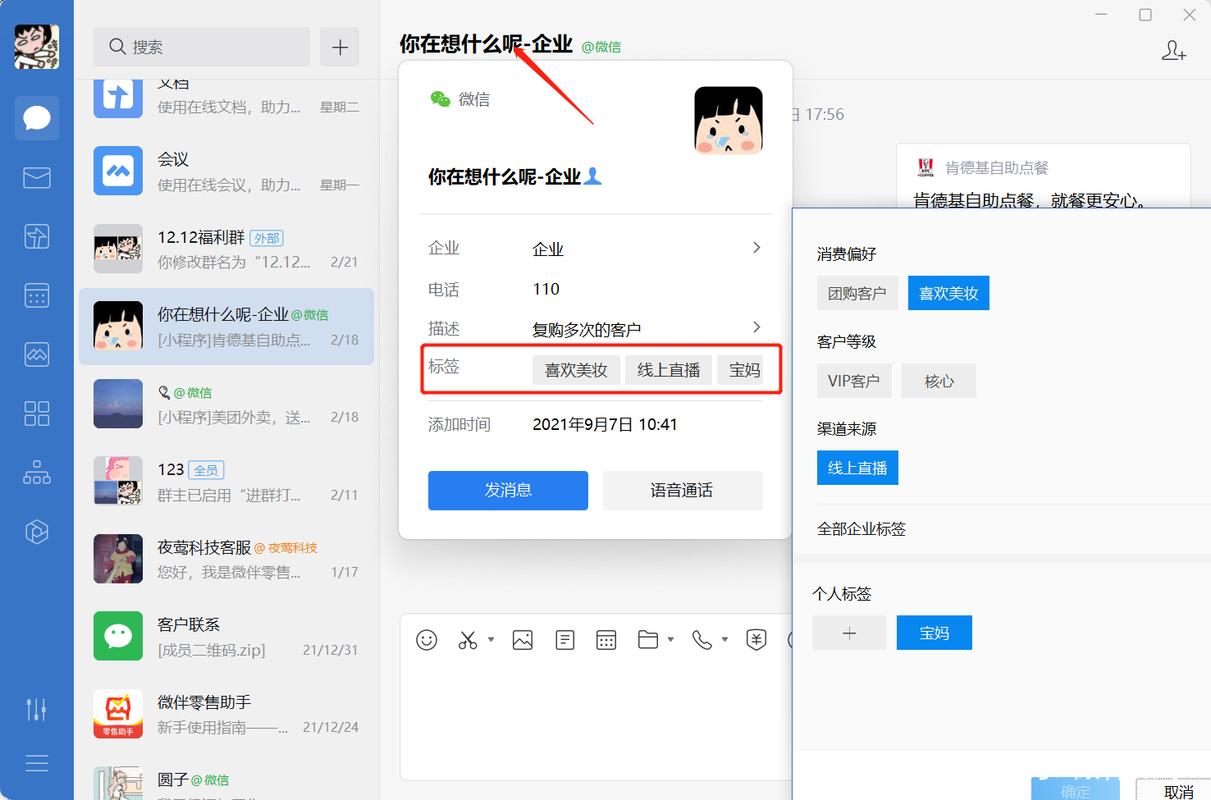This screenshot has width=1211, height=800.
Task: Click the 语音通话 button
Action: click(682, 490)
